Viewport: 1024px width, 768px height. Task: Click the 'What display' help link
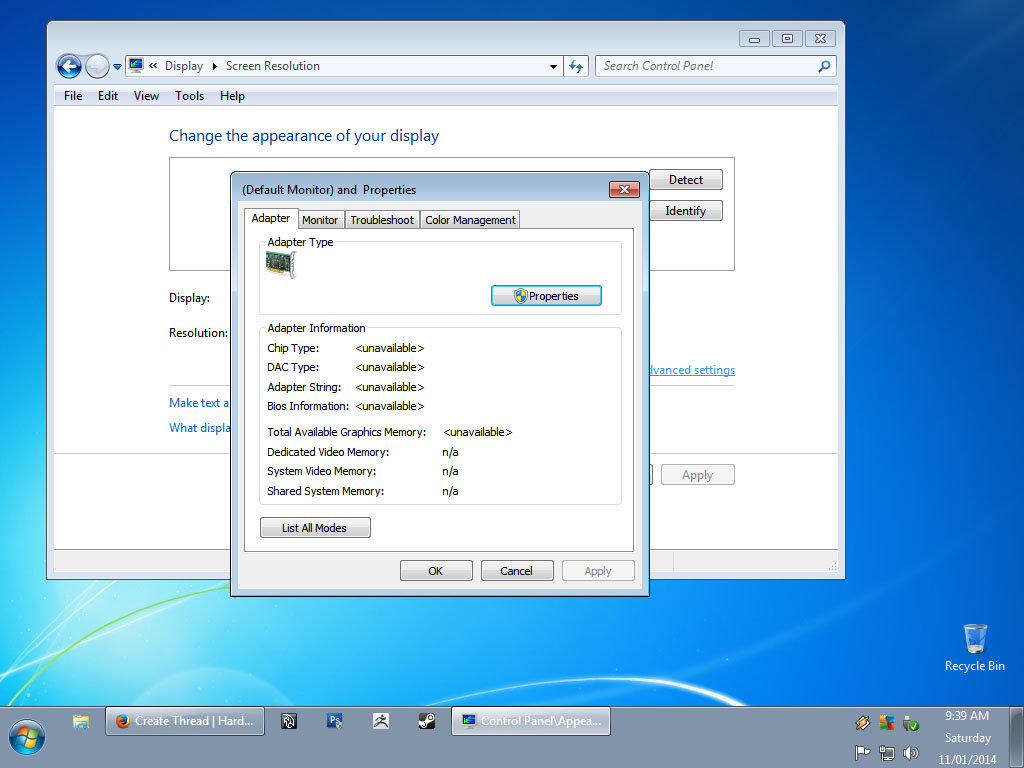(200, 428)
